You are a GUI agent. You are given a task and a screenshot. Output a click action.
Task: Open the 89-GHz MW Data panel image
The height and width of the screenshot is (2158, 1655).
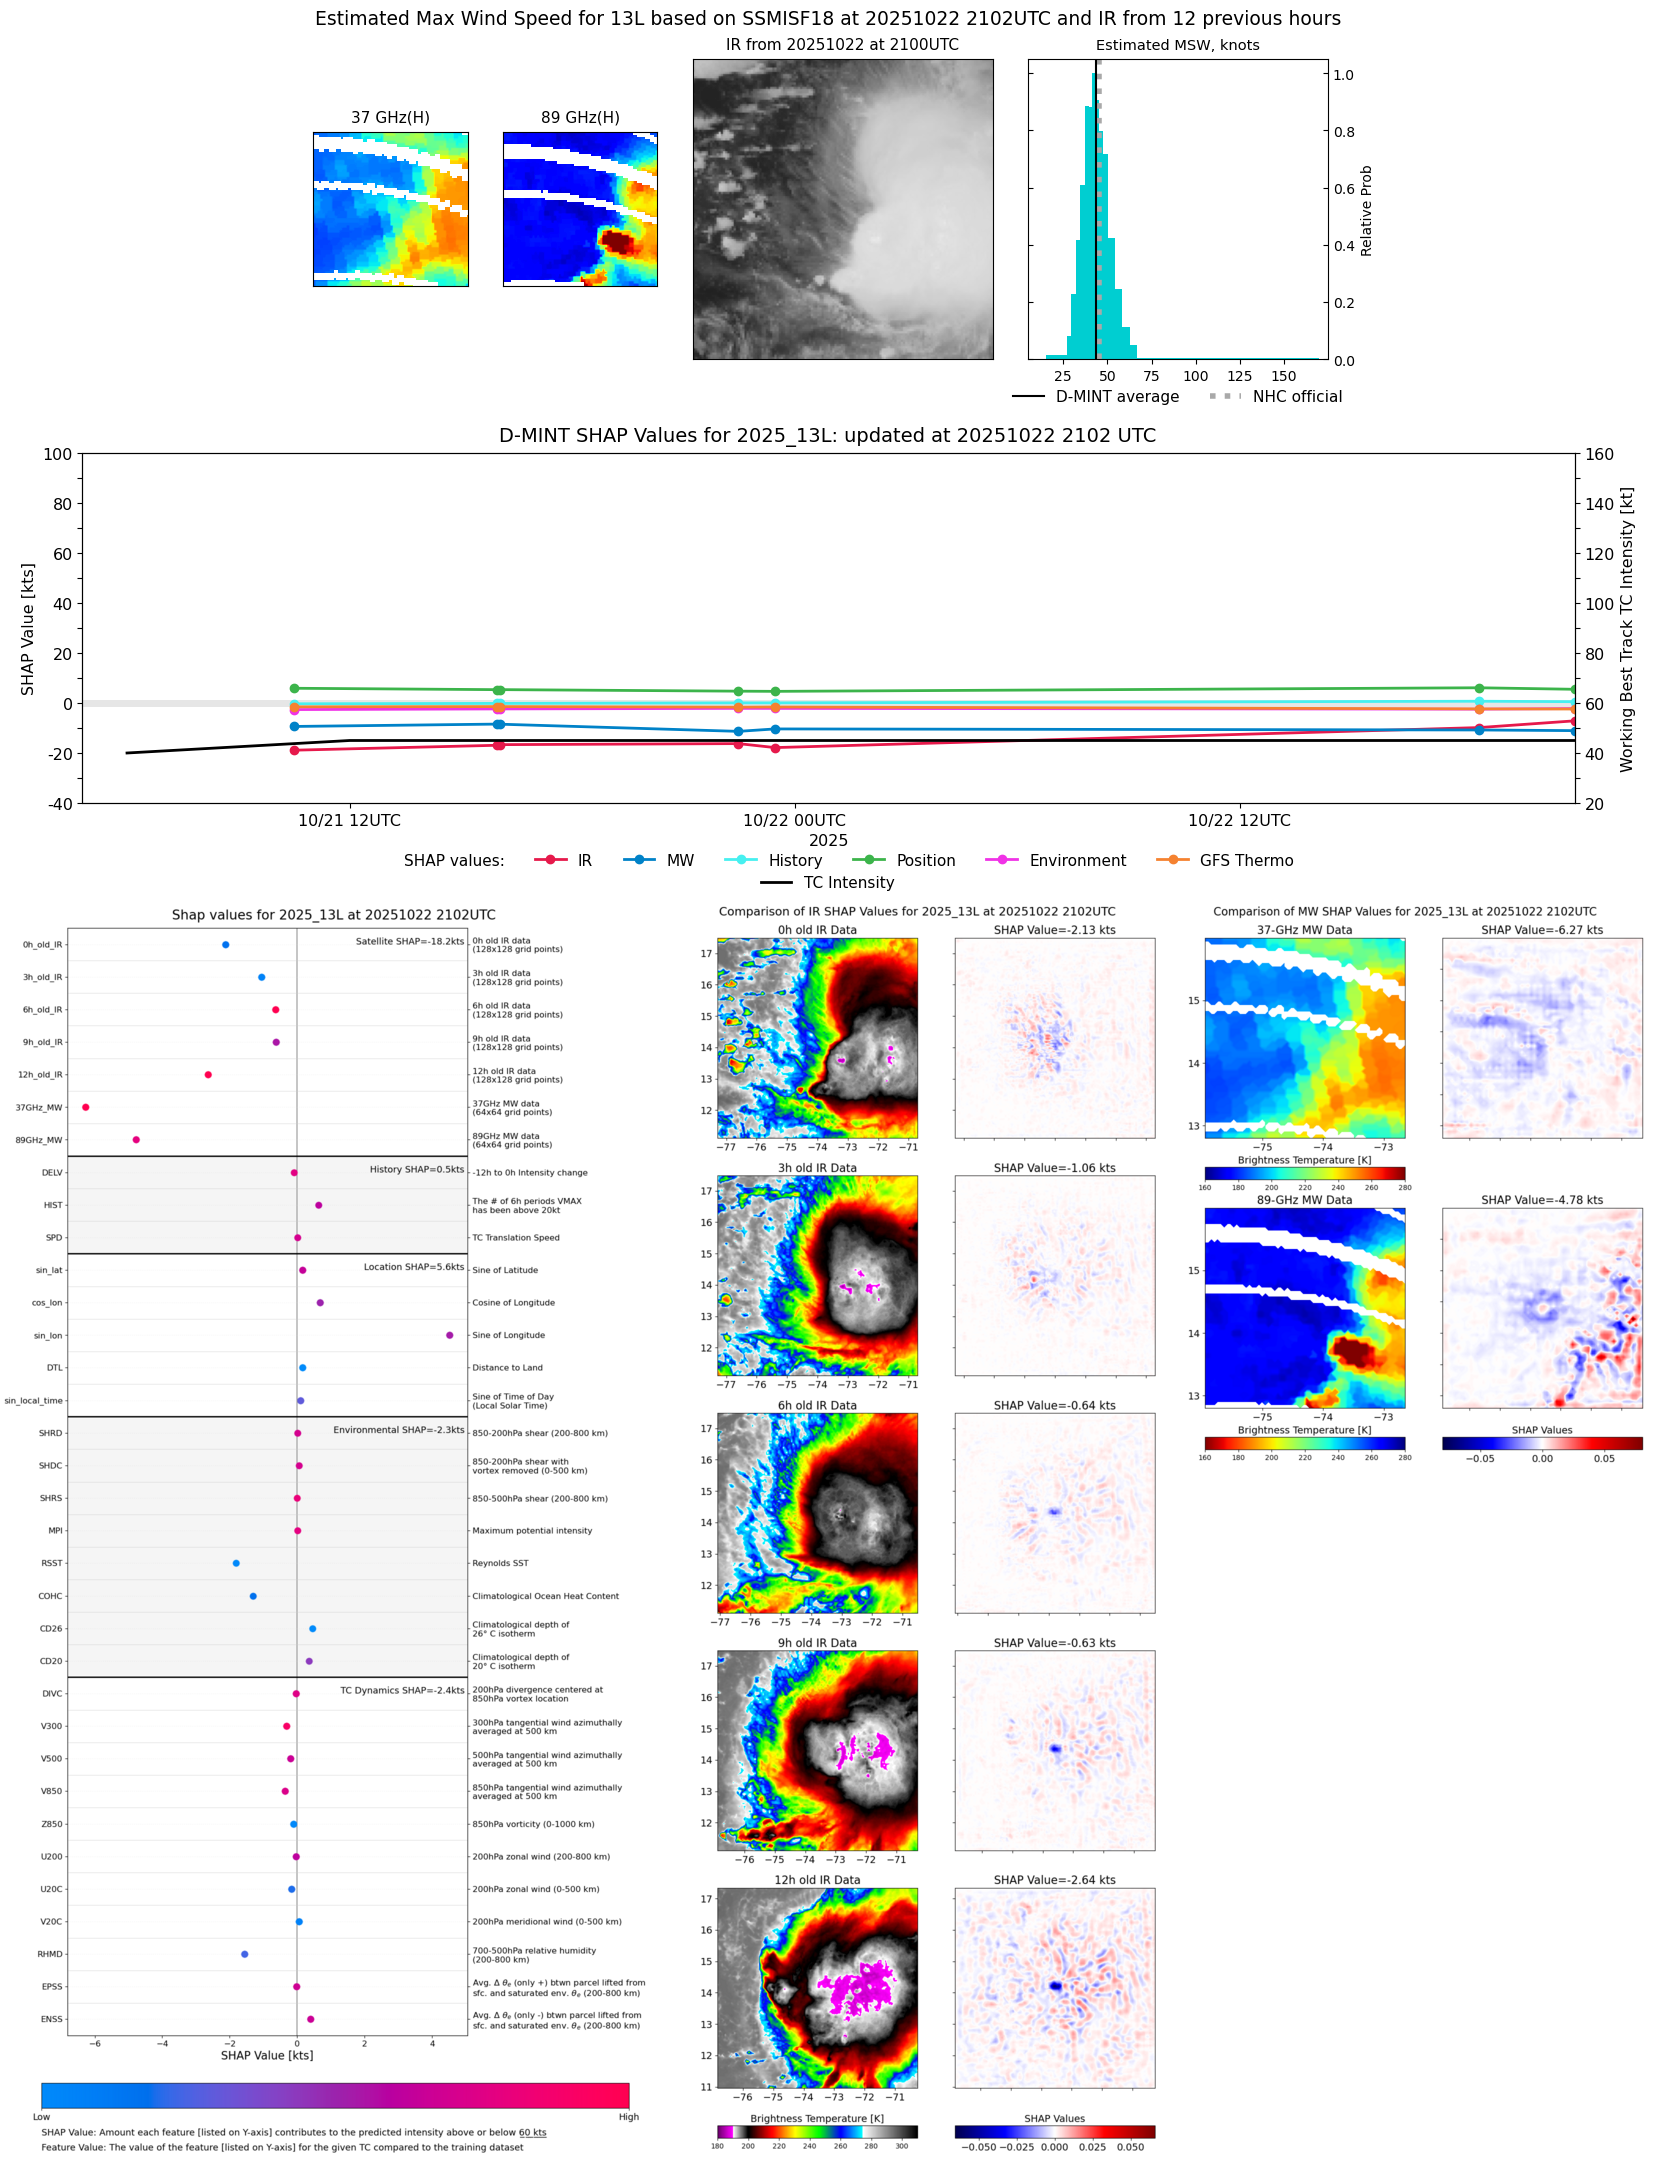tap(1304, 1308)
